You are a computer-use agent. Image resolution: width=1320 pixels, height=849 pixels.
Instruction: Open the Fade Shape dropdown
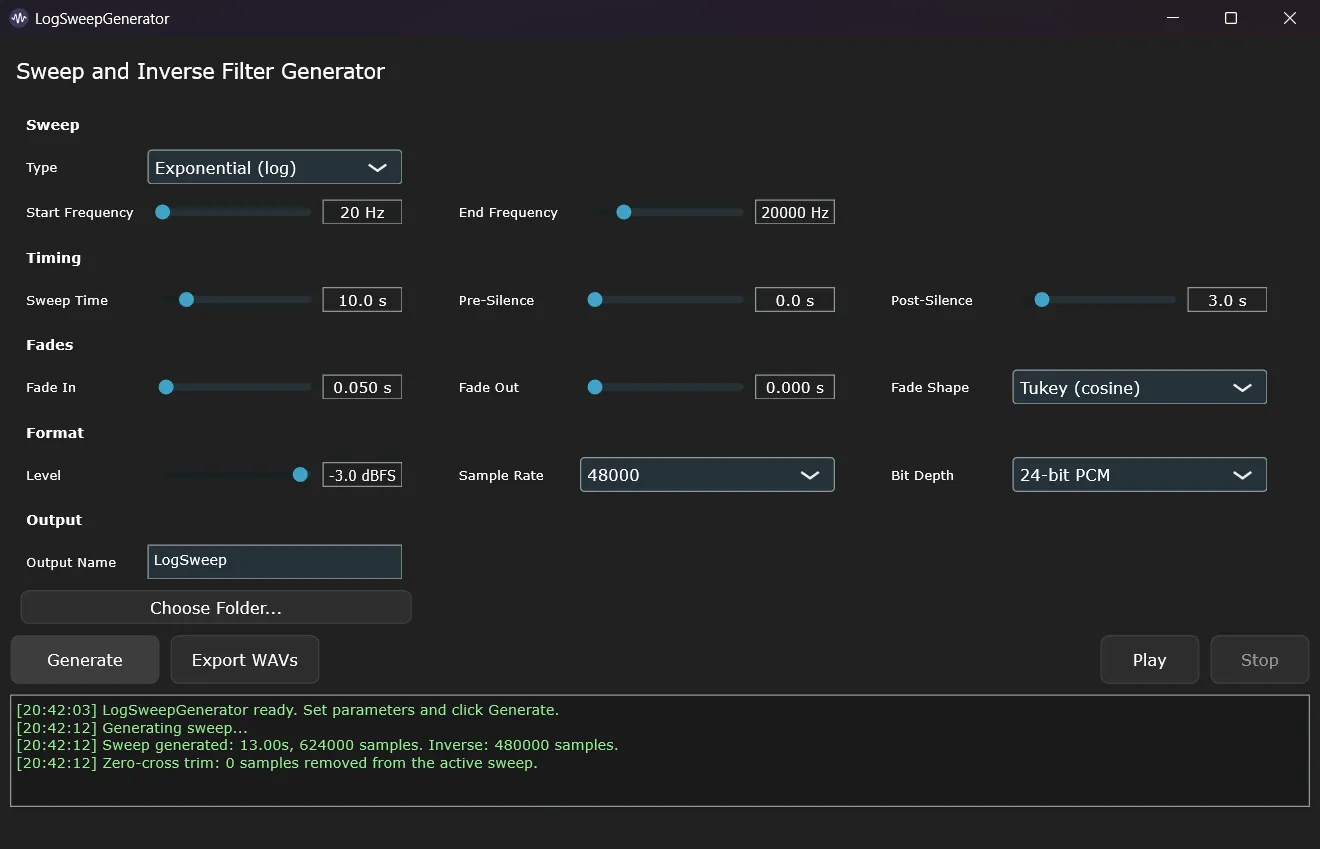(1139, 387)
